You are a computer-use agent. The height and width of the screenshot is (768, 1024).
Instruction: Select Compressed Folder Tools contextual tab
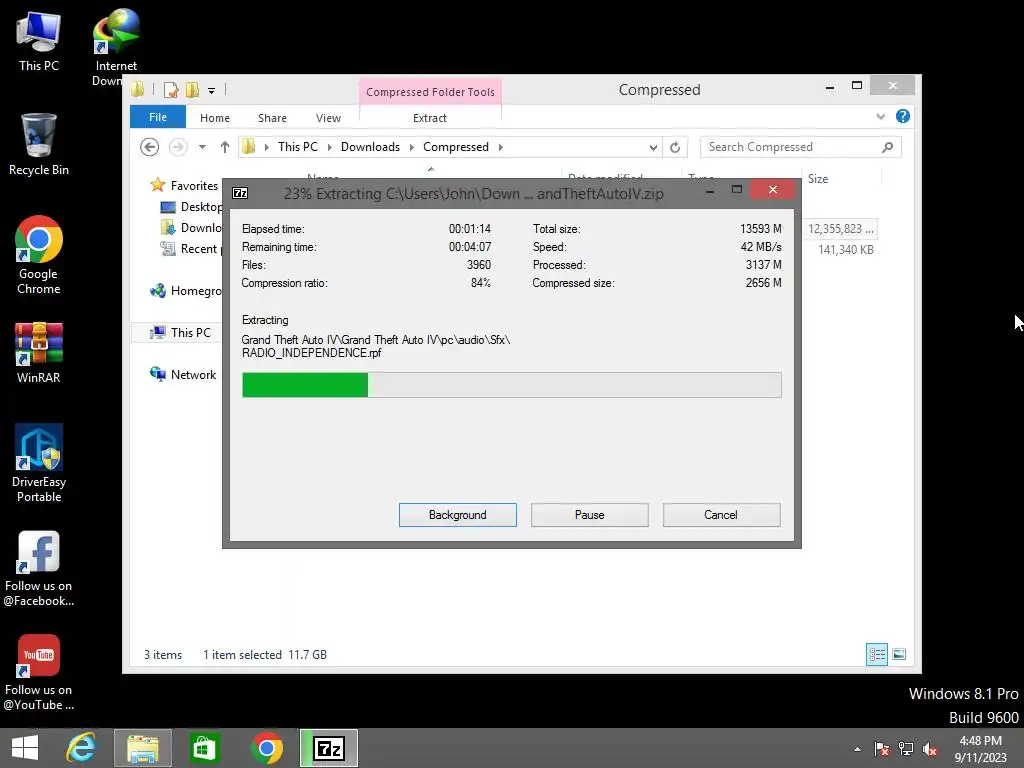[430, 92]
